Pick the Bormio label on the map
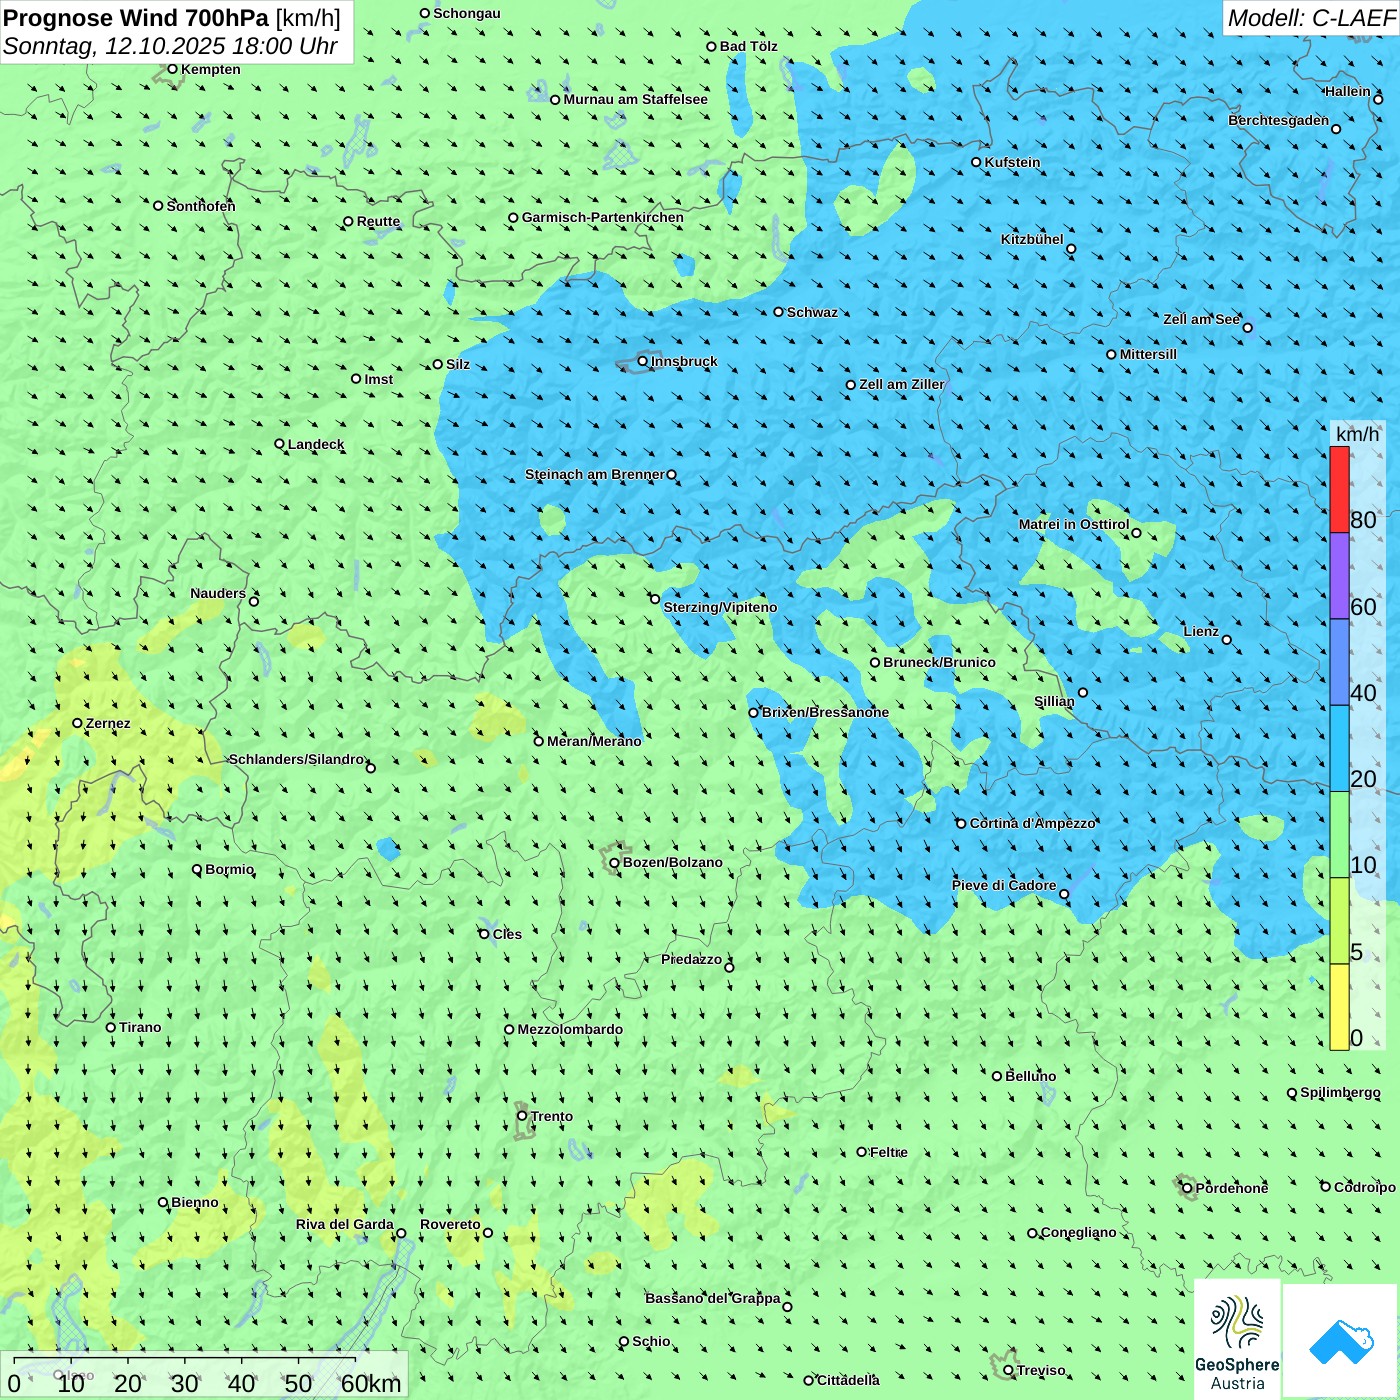The image size is (1400, 1400). tap(230, 869)
